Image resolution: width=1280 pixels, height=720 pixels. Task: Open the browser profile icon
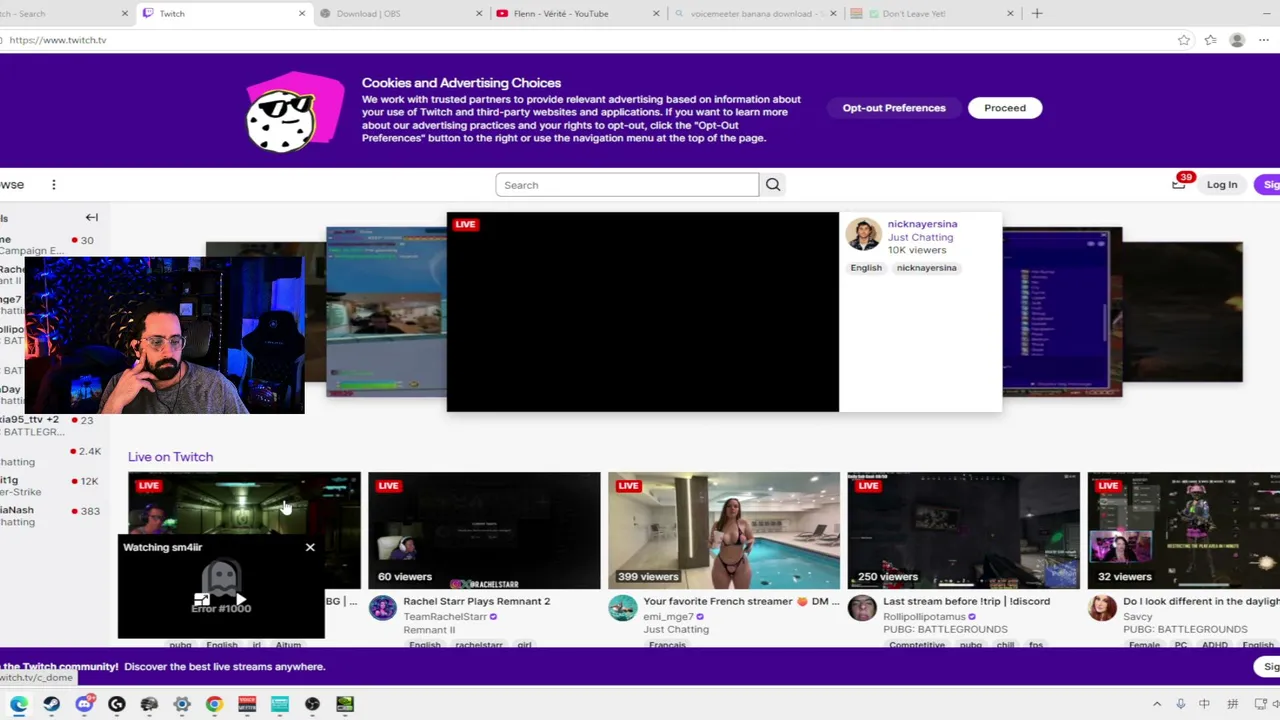(x=1237, y=40)
